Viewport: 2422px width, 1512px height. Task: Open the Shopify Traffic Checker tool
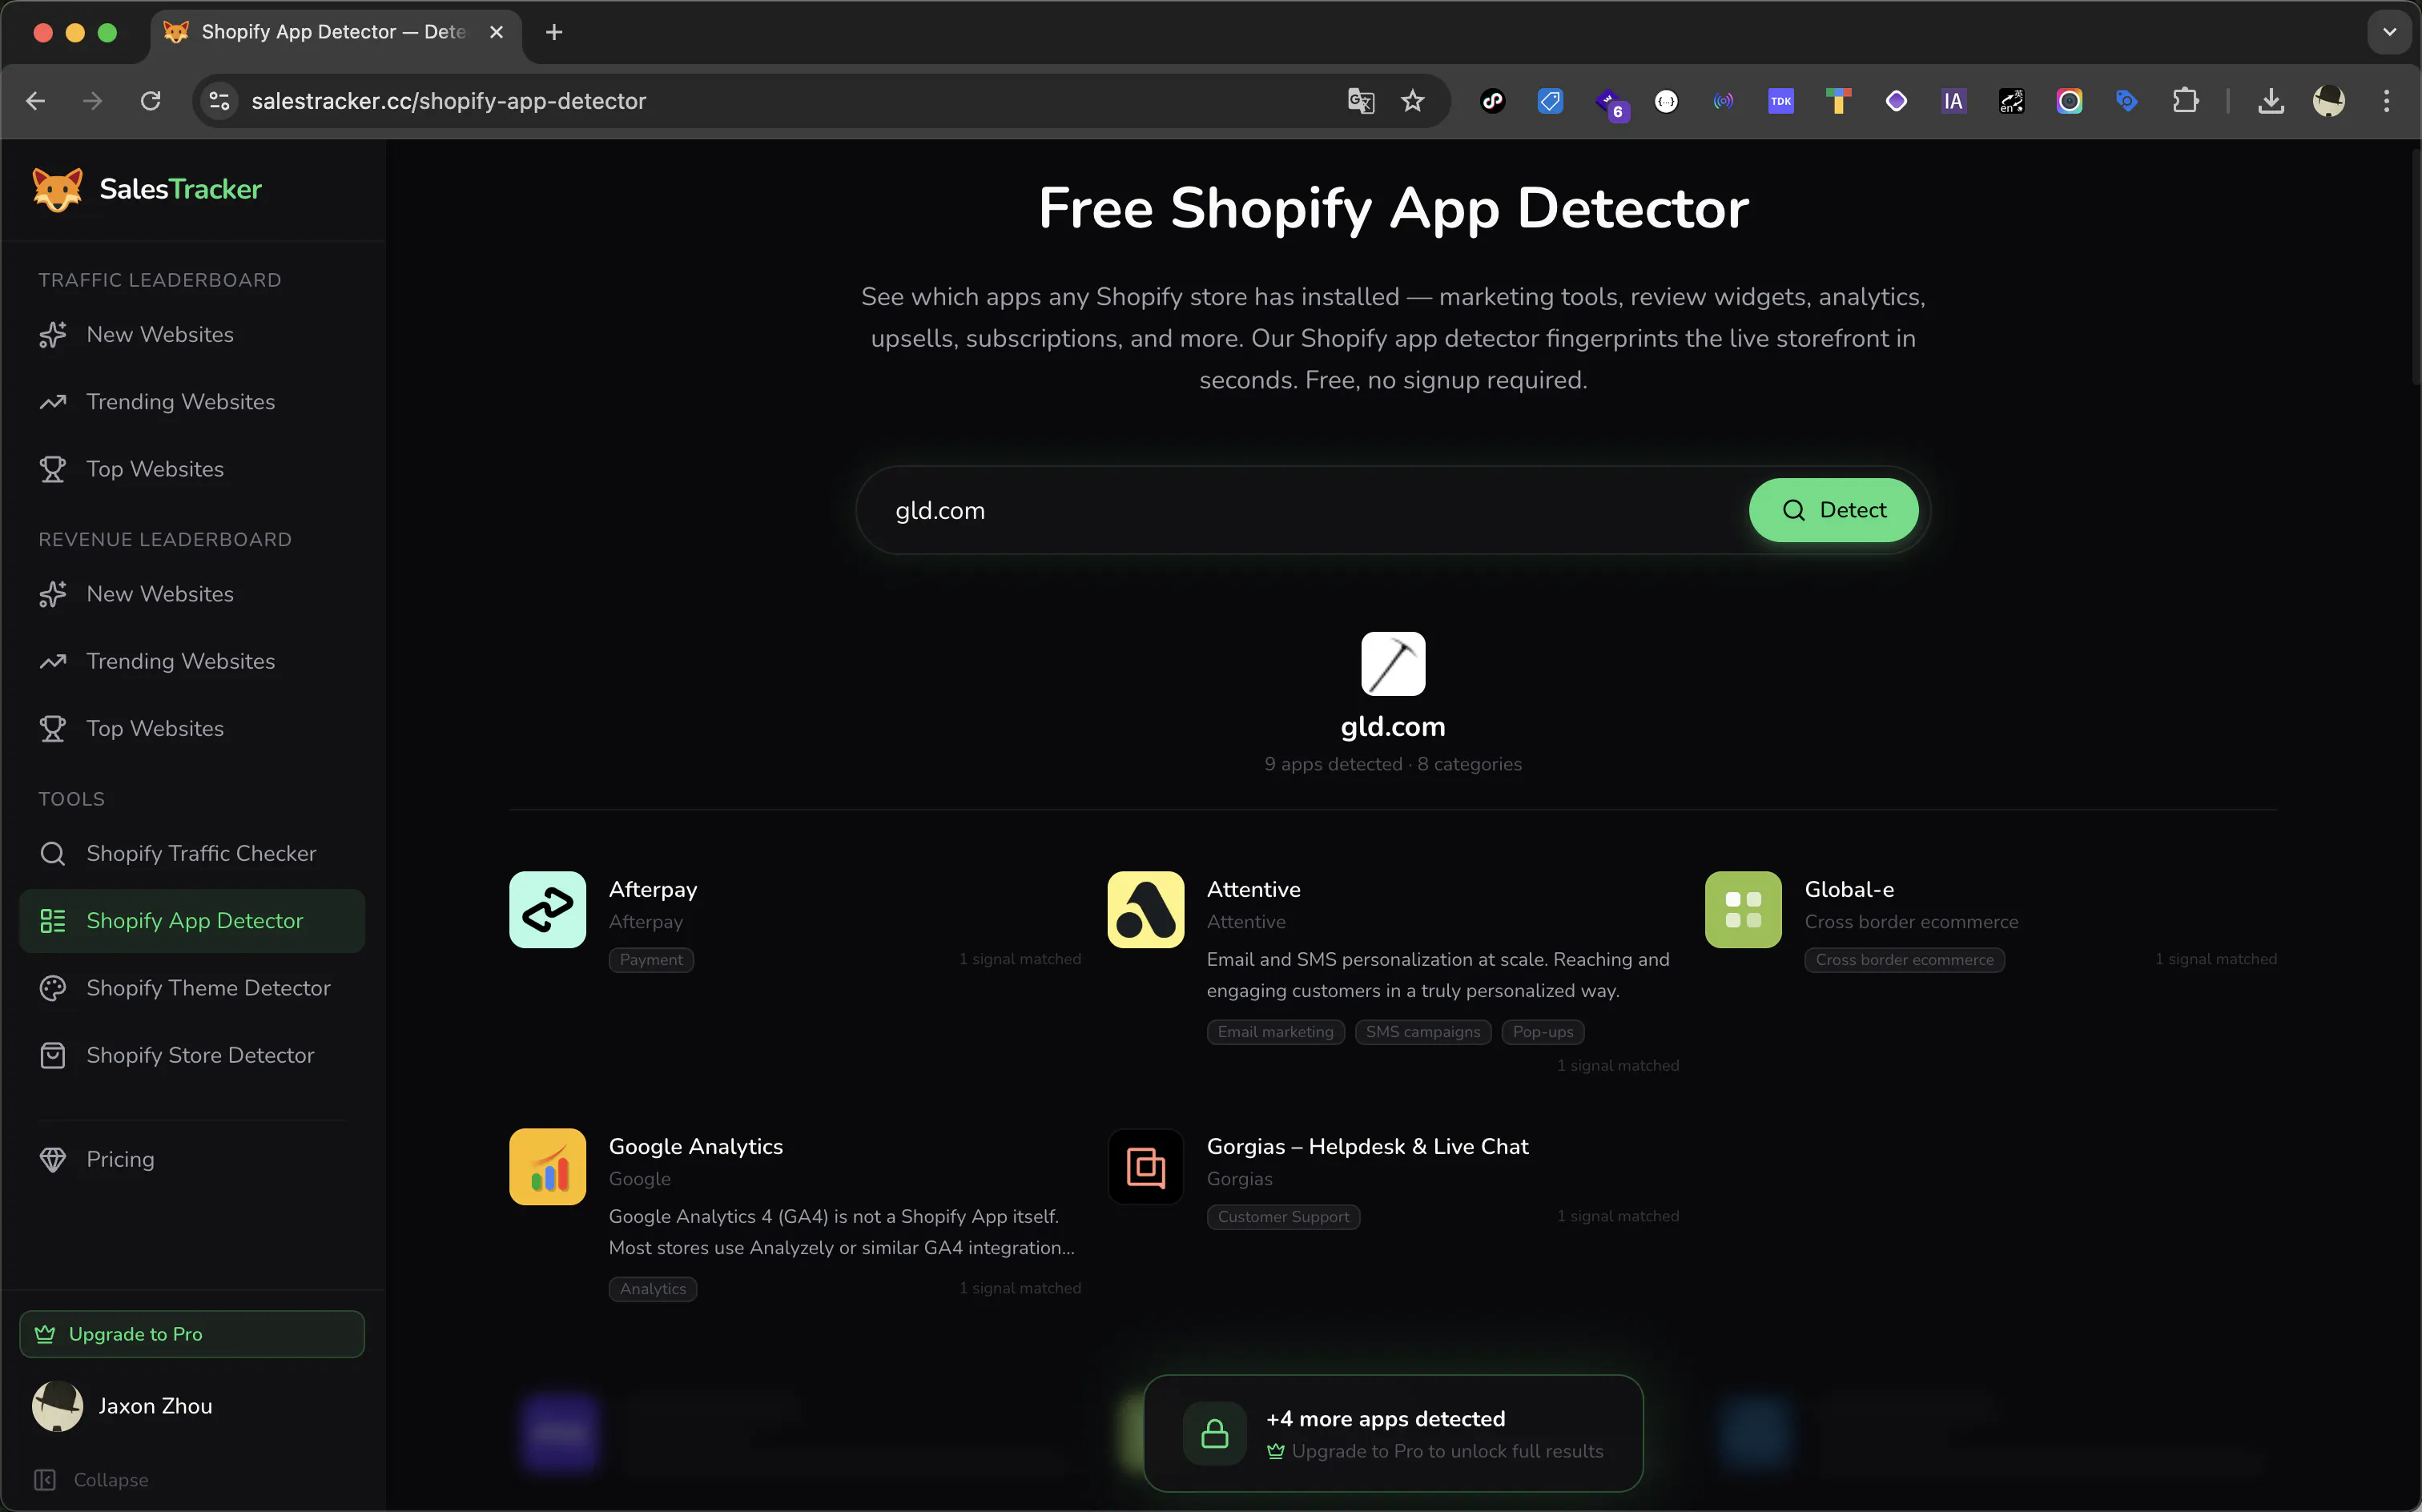click(192, 853)
